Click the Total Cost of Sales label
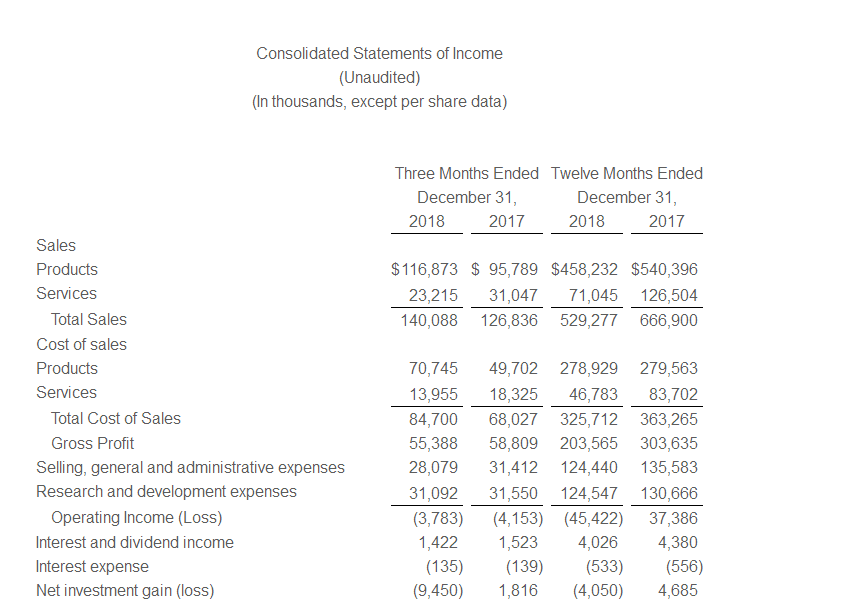Image resolution: width=848 pixels, height=607 pixels. pyautogui.click(x=116, y=418)
